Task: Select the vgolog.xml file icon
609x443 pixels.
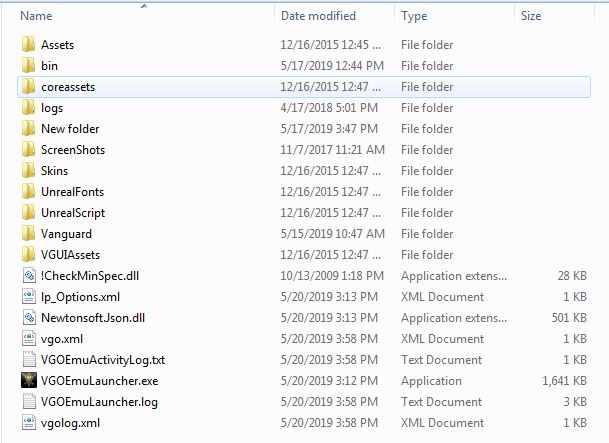Action: pyautogui.click(x=28, y=423)
